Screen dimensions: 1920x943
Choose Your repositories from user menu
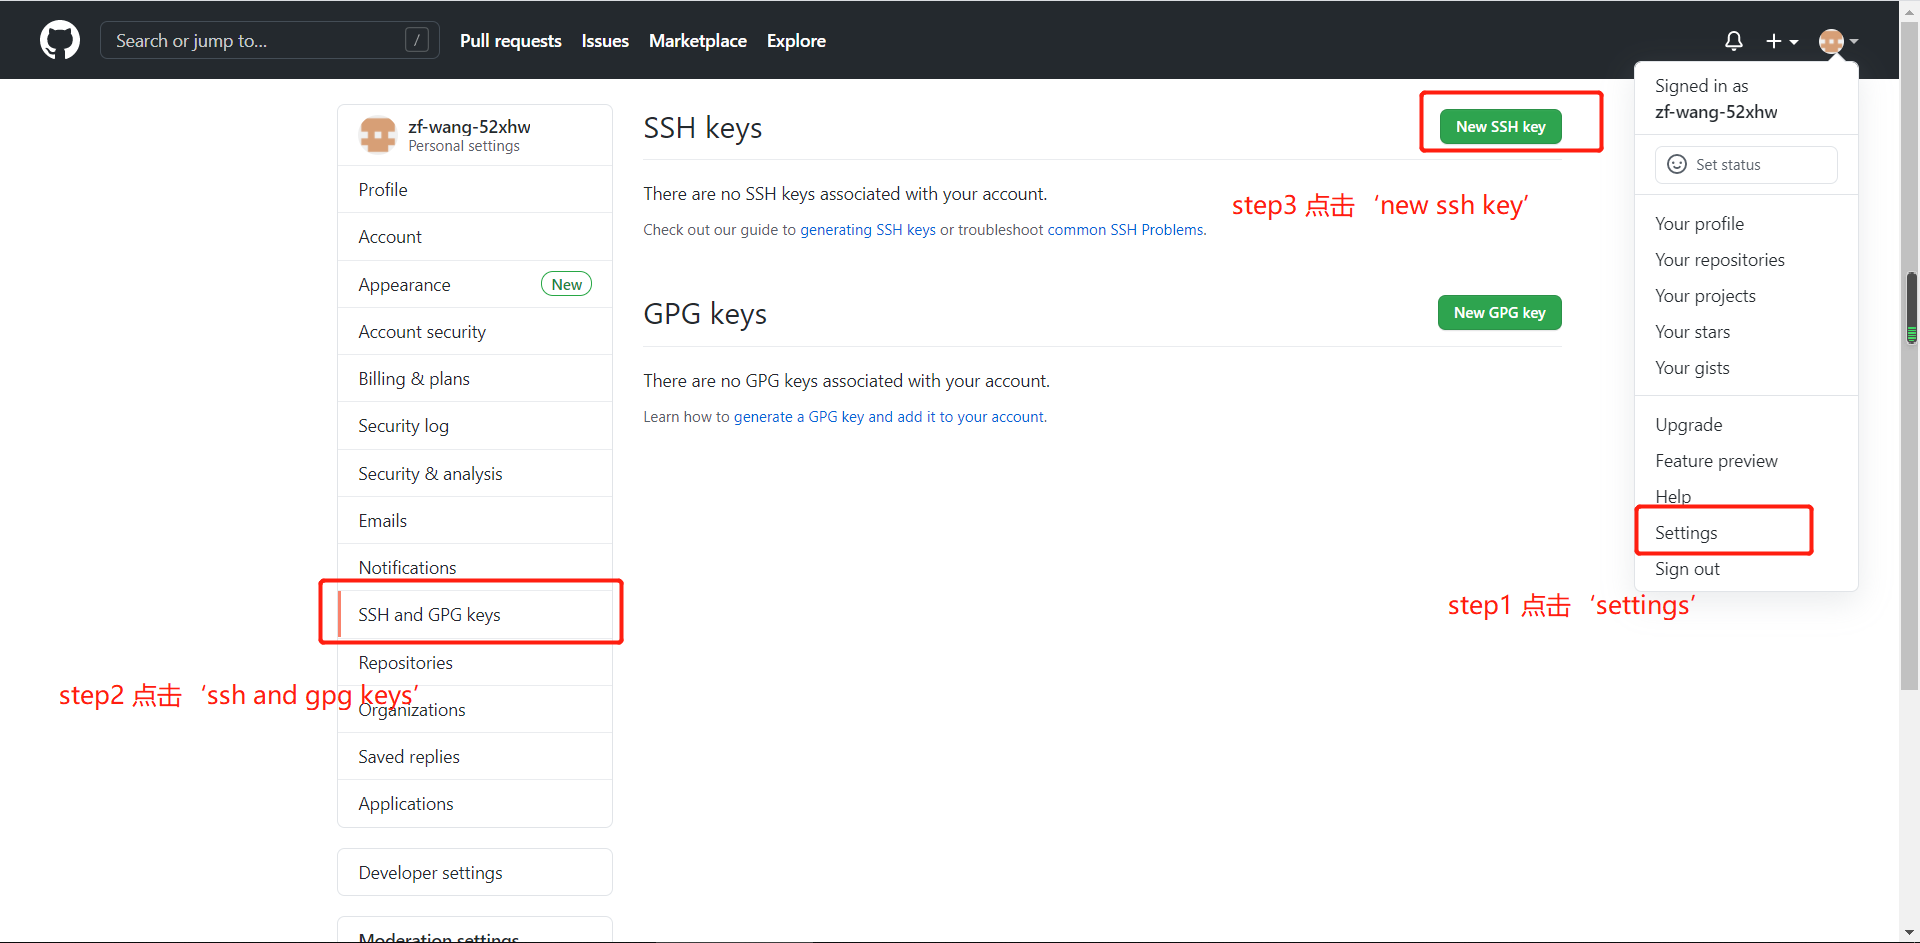pos(1746,260)
